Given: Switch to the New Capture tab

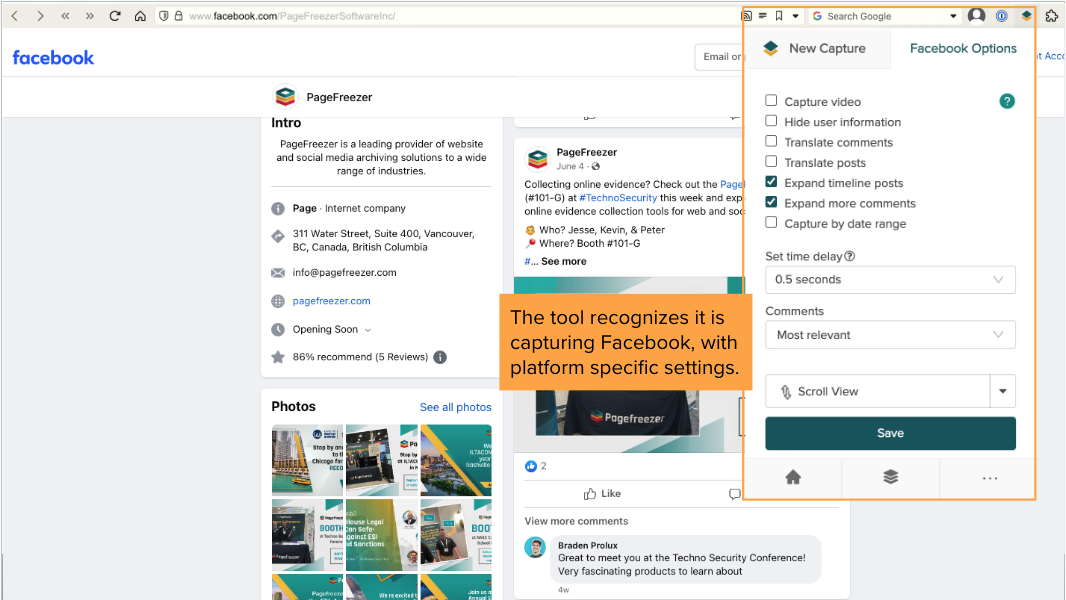Looking at the screenshot, I should tap(817, 48).
